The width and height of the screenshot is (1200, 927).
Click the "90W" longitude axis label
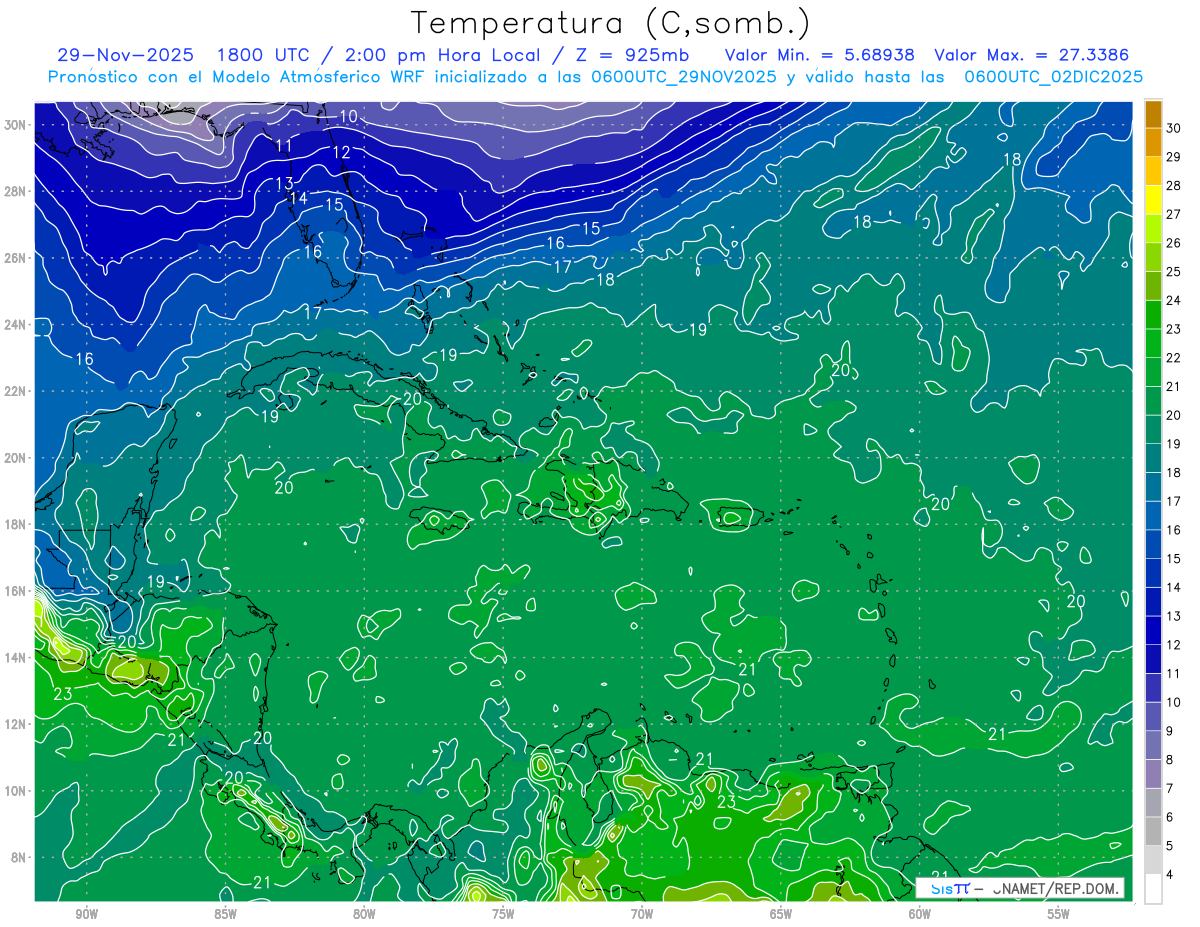tap(86, 914)
